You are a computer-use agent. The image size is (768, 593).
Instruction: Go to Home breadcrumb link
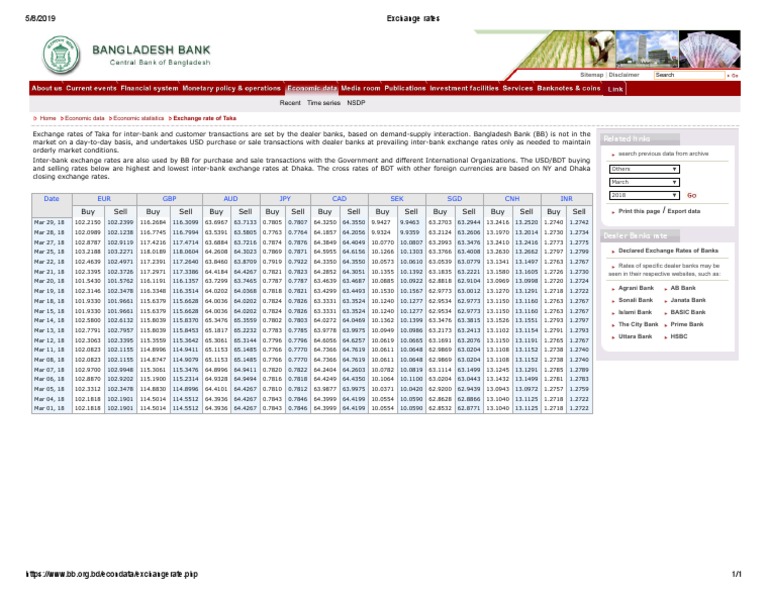tap(48, 118)
